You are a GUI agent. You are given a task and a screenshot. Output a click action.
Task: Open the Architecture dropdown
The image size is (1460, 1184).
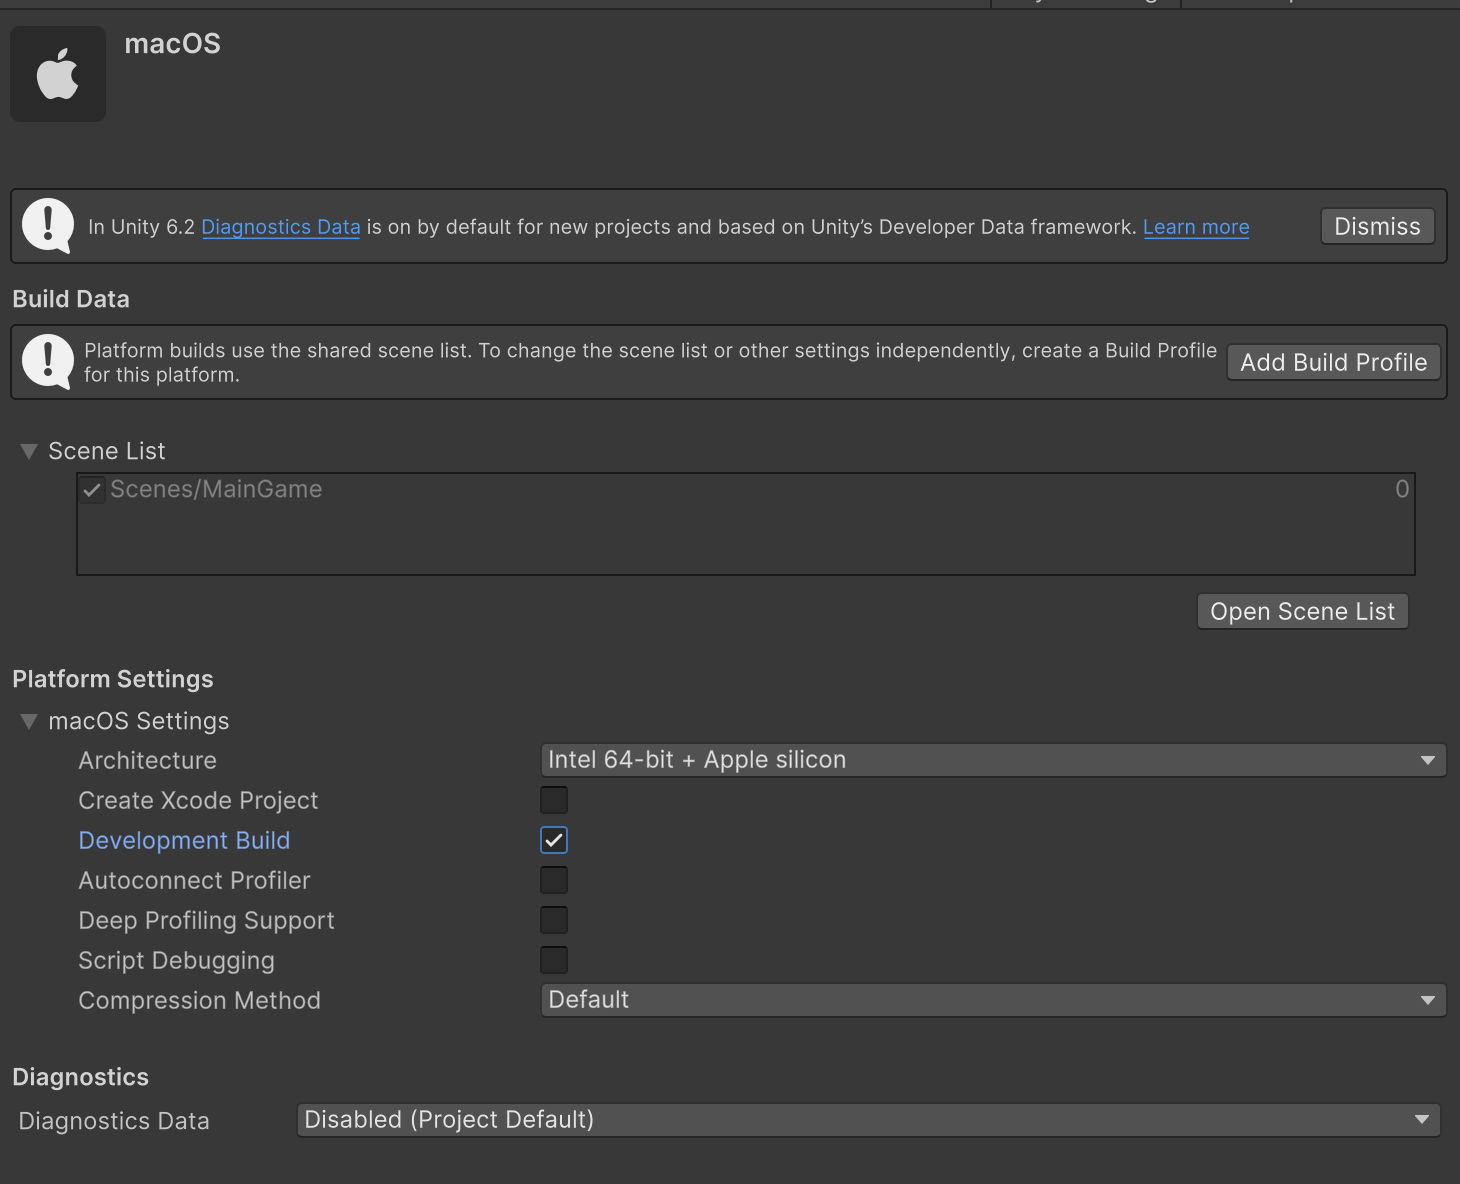[x=992, y=760]
